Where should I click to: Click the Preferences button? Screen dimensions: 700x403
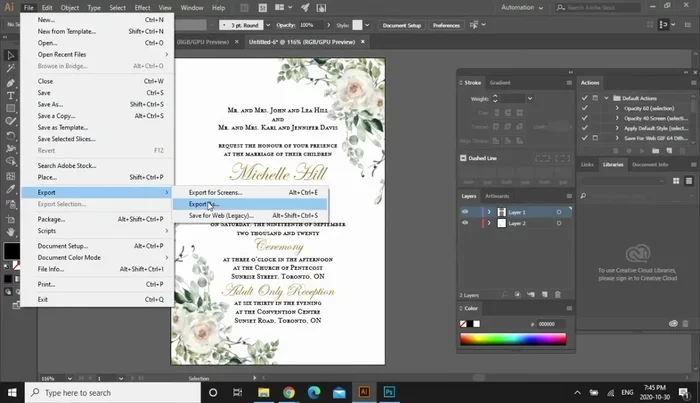coord(446,25)
